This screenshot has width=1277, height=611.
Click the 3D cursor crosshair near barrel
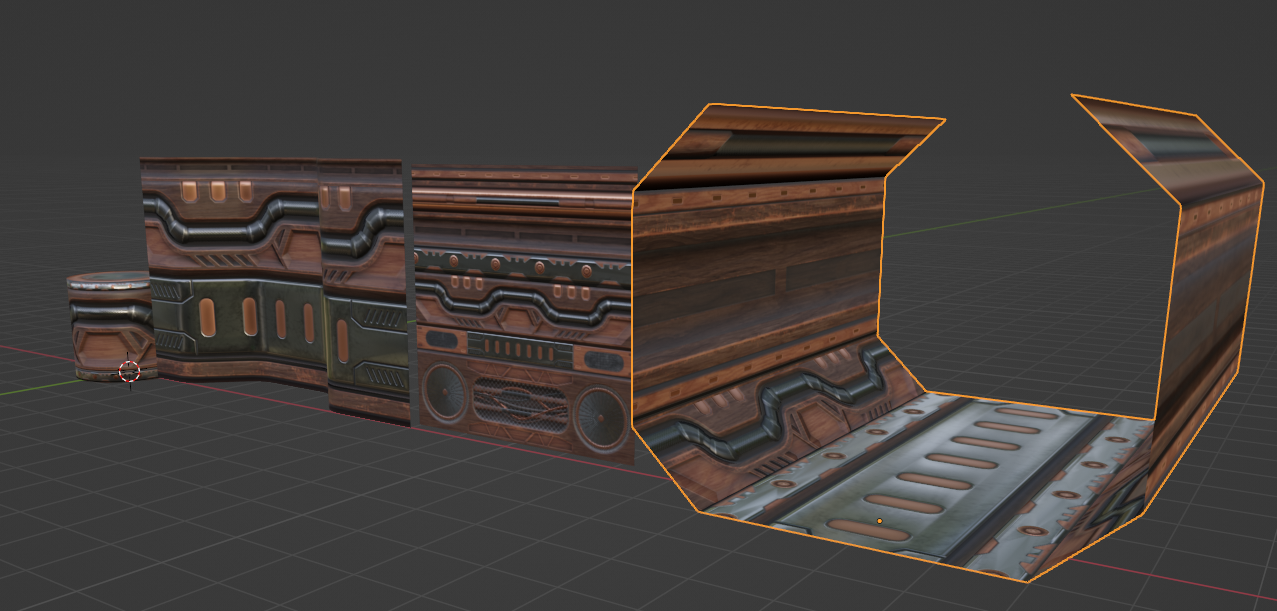click(129, 372)
